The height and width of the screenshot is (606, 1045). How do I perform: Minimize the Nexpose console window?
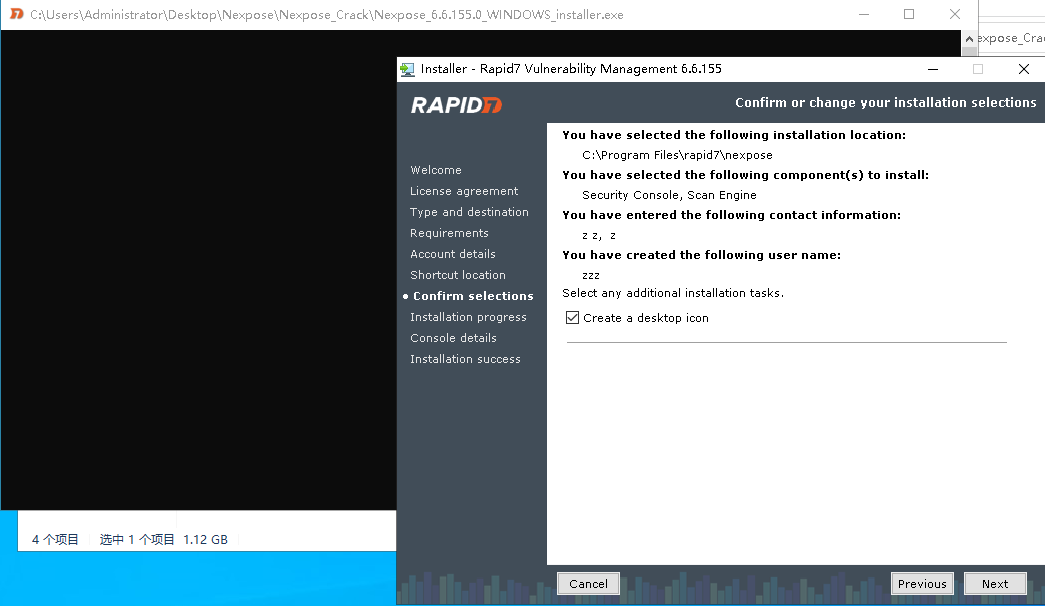(x=864, y=14)
